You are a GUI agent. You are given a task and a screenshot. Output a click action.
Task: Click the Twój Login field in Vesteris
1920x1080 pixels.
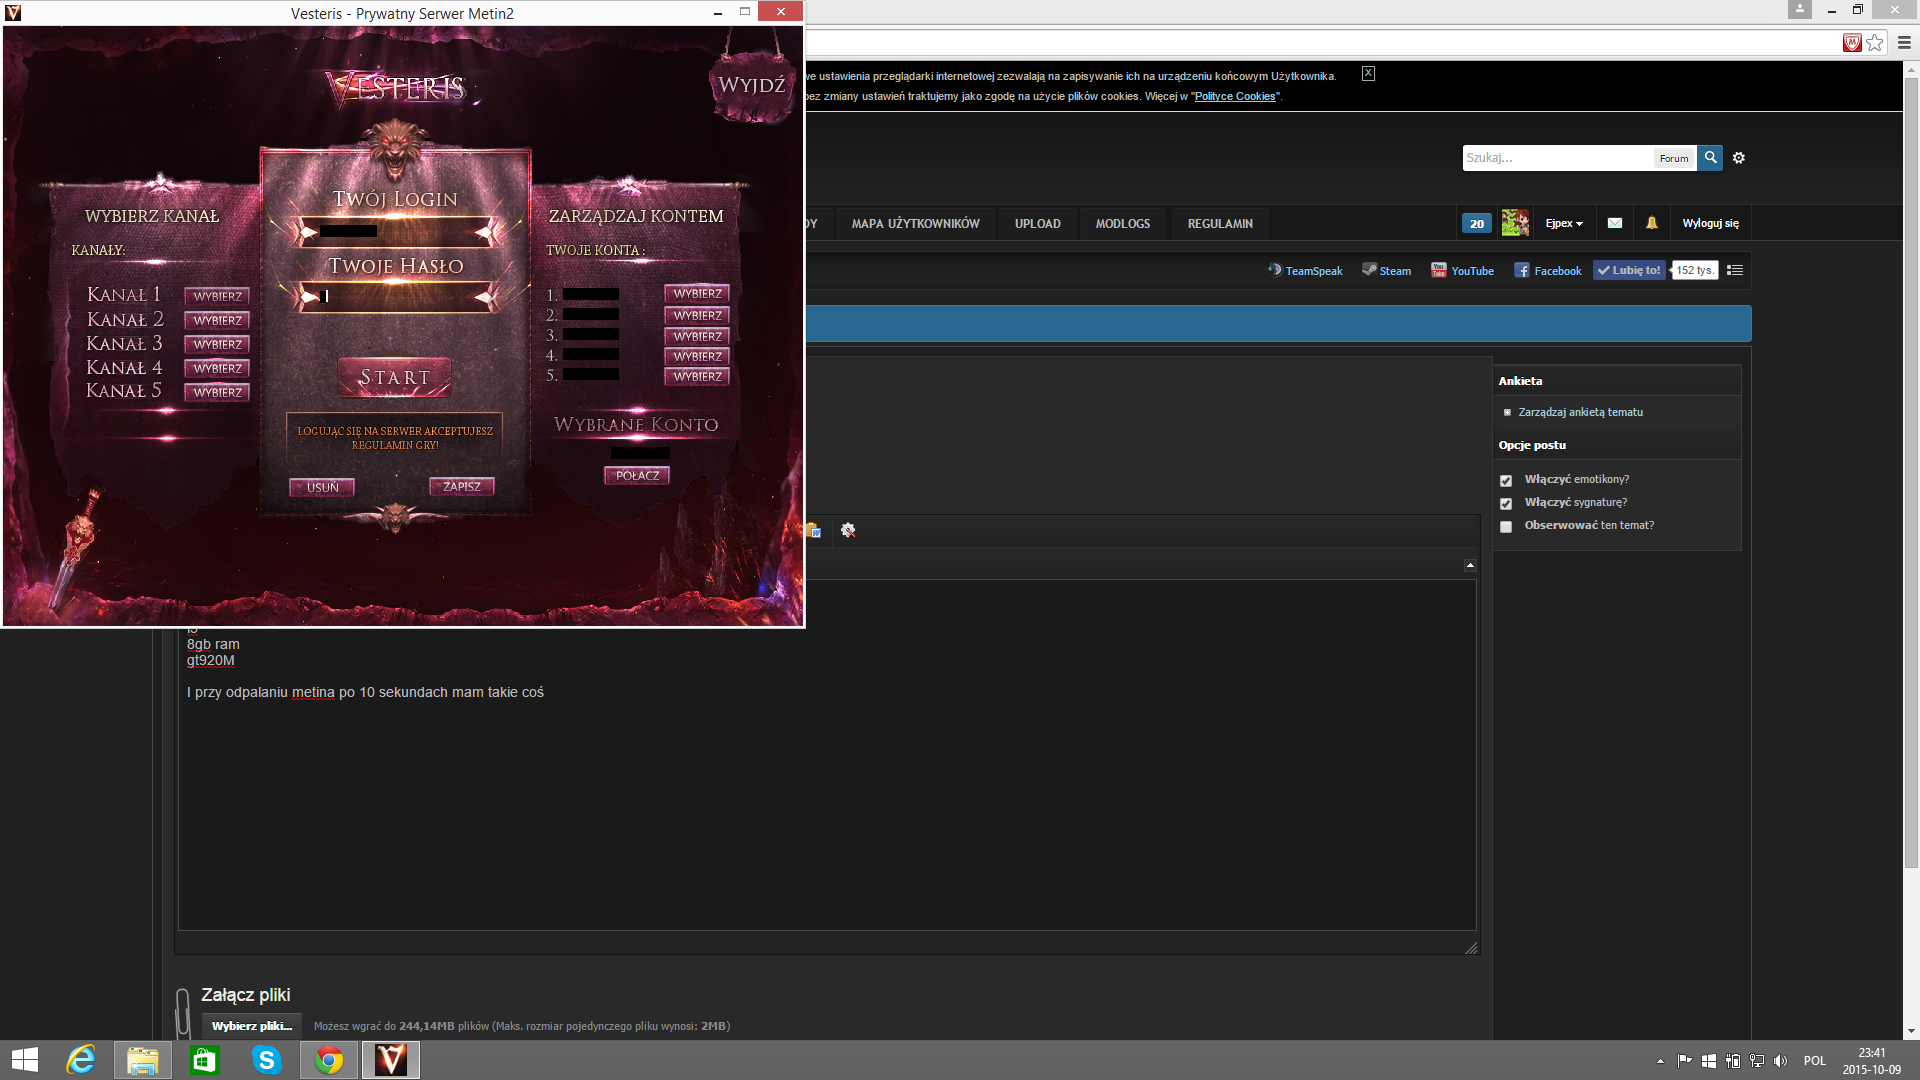point(395,231)
